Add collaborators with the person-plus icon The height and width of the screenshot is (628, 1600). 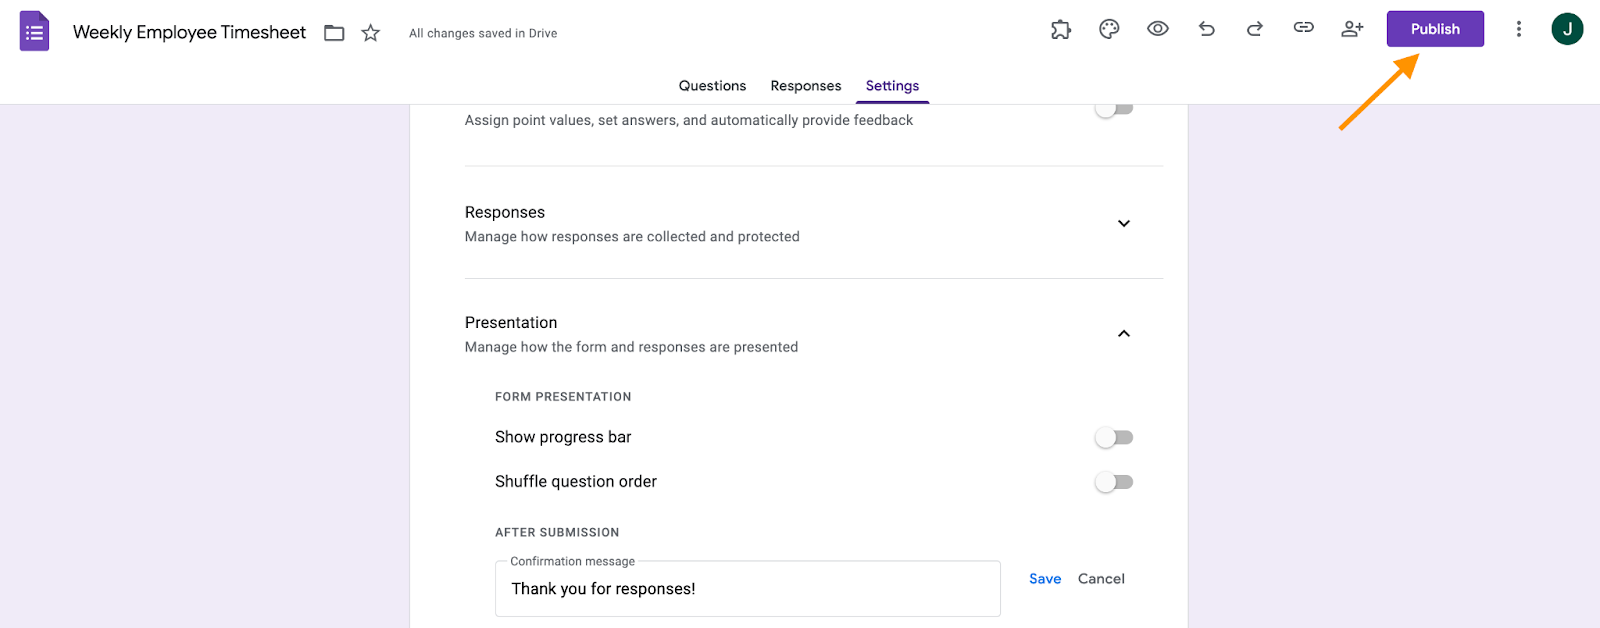click(1352, 29)
